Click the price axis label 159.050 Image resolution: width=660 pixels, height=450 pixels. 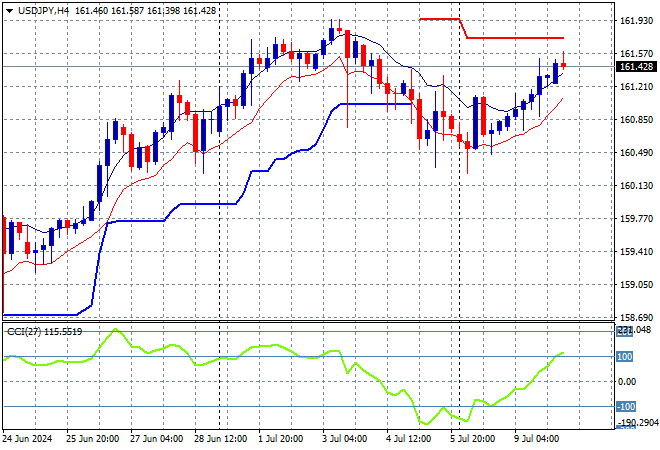pyautogui.click(x=636, y=285)
